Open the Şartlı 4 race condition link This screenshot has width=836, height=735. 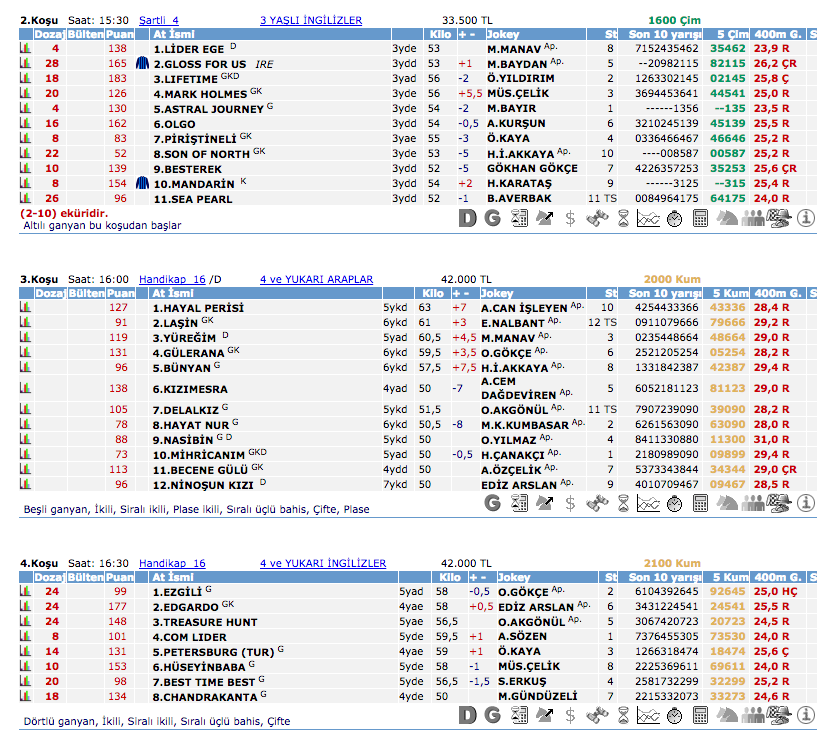pyautogui.click(x=159, y=20)
